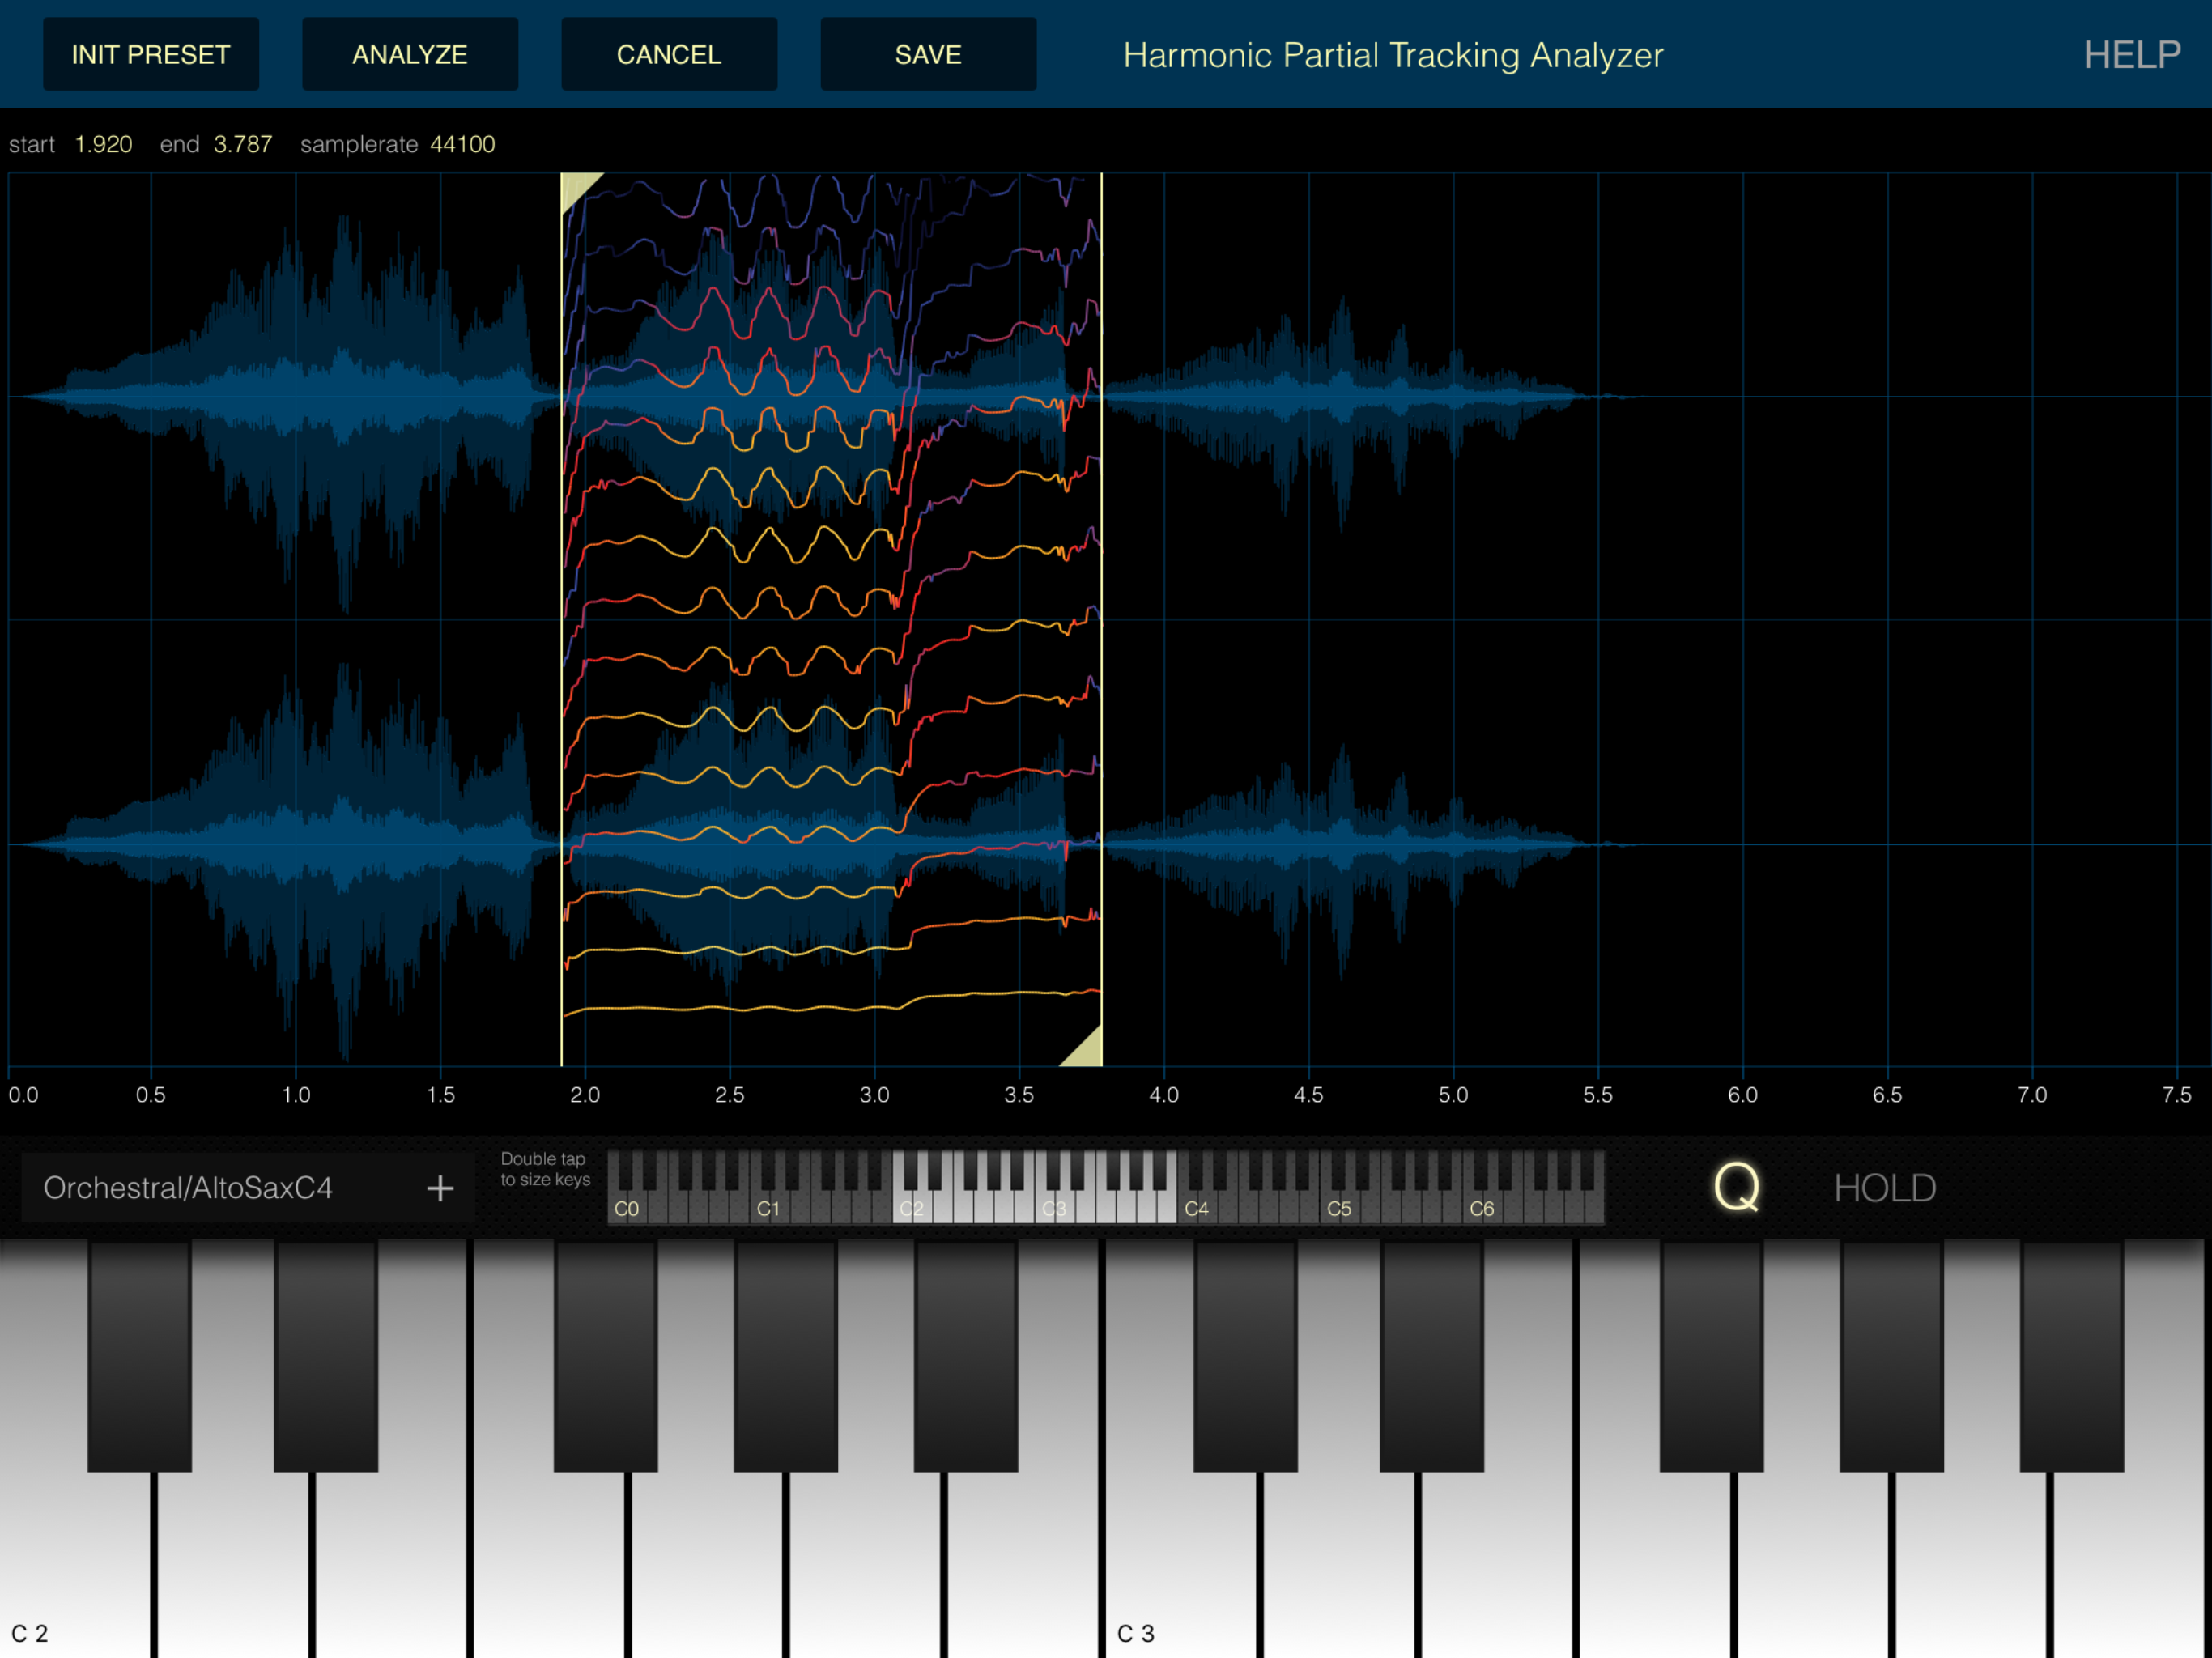Toggle the HOLD switch

tap(1884, 1188)
